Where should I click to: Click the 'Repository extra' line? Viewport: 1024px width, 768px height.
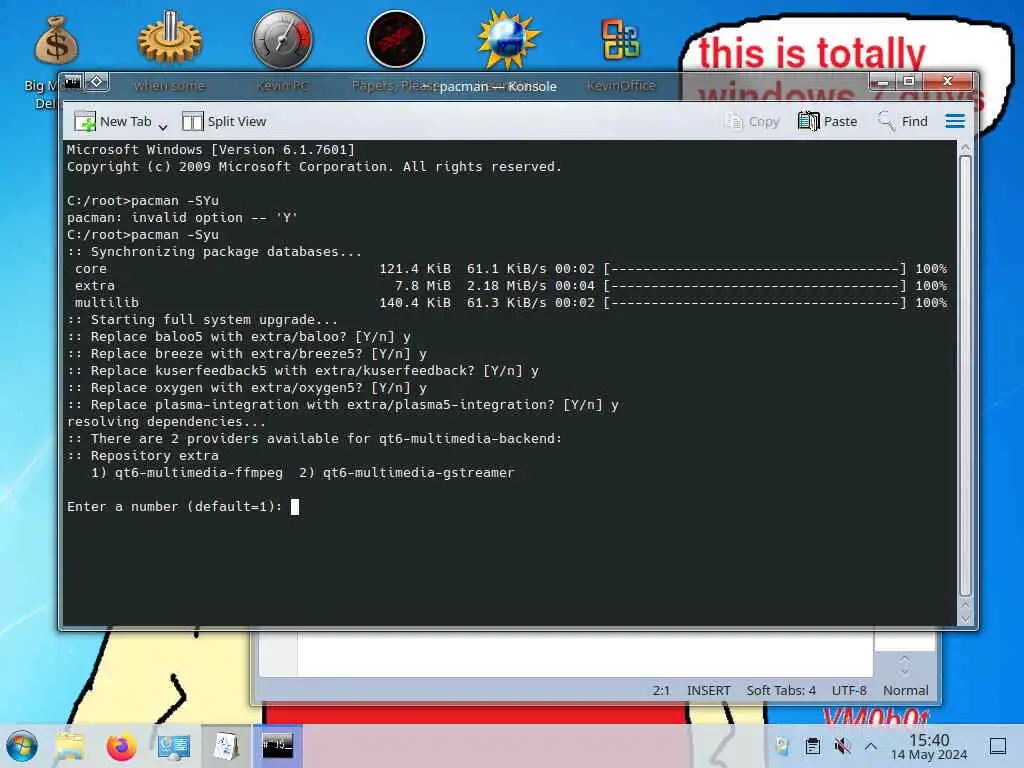(142, 456)
